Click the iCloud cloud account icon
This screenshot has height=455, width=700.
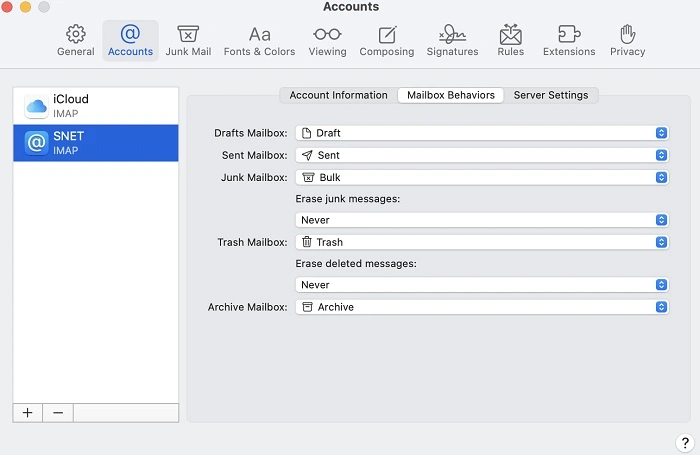[37, 106]
